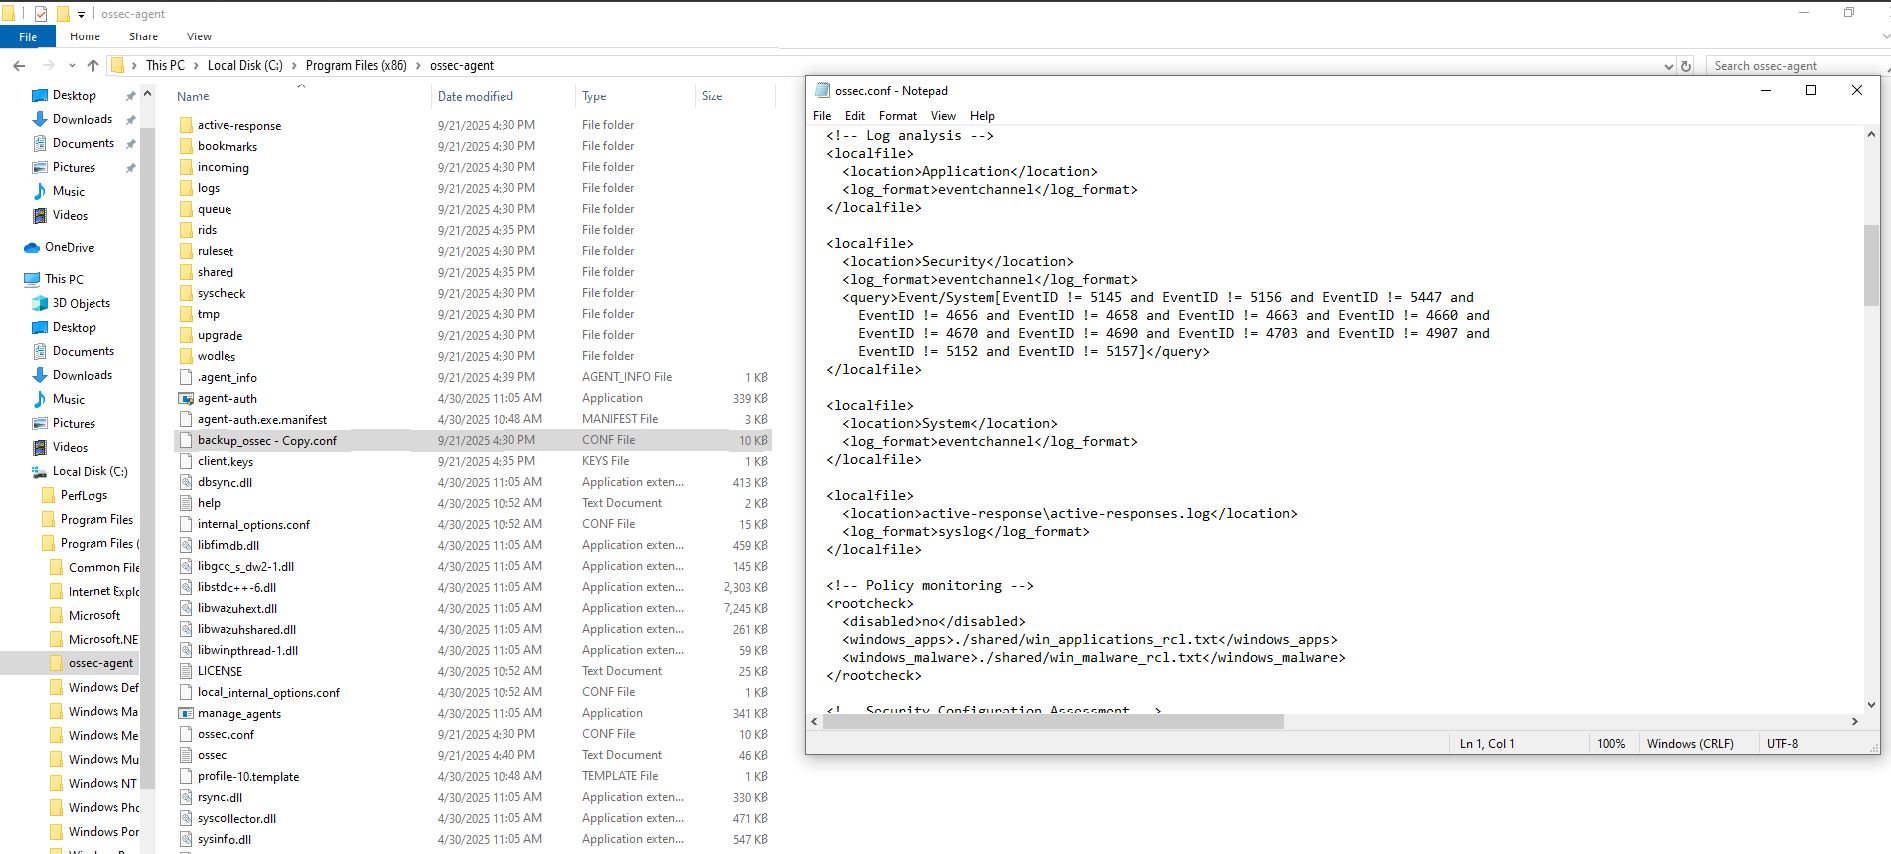Open the Notepad File menu

pos(822,116)
